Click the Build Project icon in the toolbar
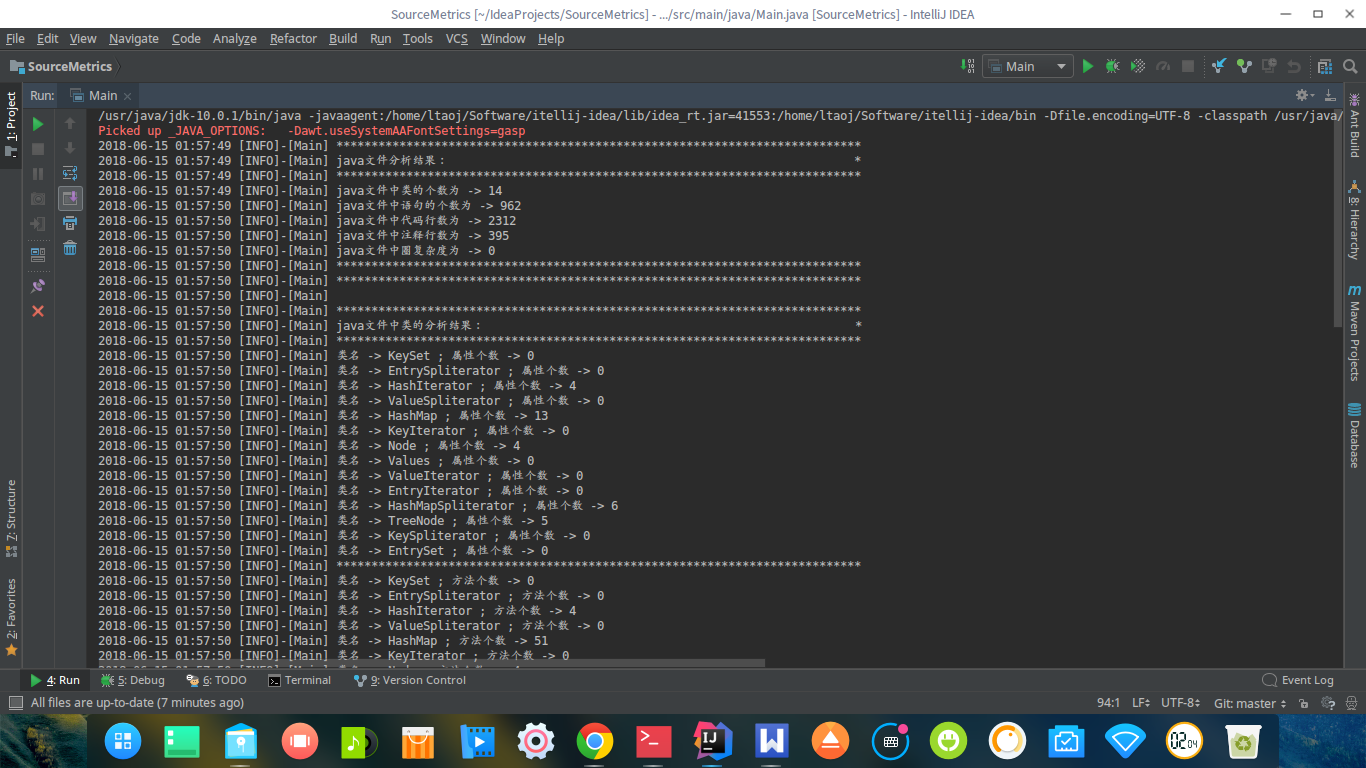 [x=968, y=66]
